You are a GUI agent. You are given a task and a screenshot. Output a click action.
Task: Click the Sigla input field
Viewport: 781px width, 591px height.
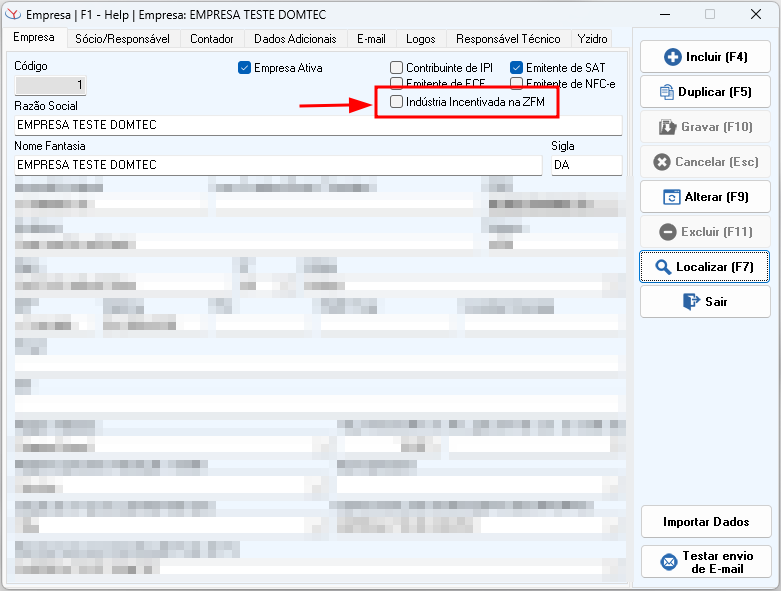pos(586,165)
